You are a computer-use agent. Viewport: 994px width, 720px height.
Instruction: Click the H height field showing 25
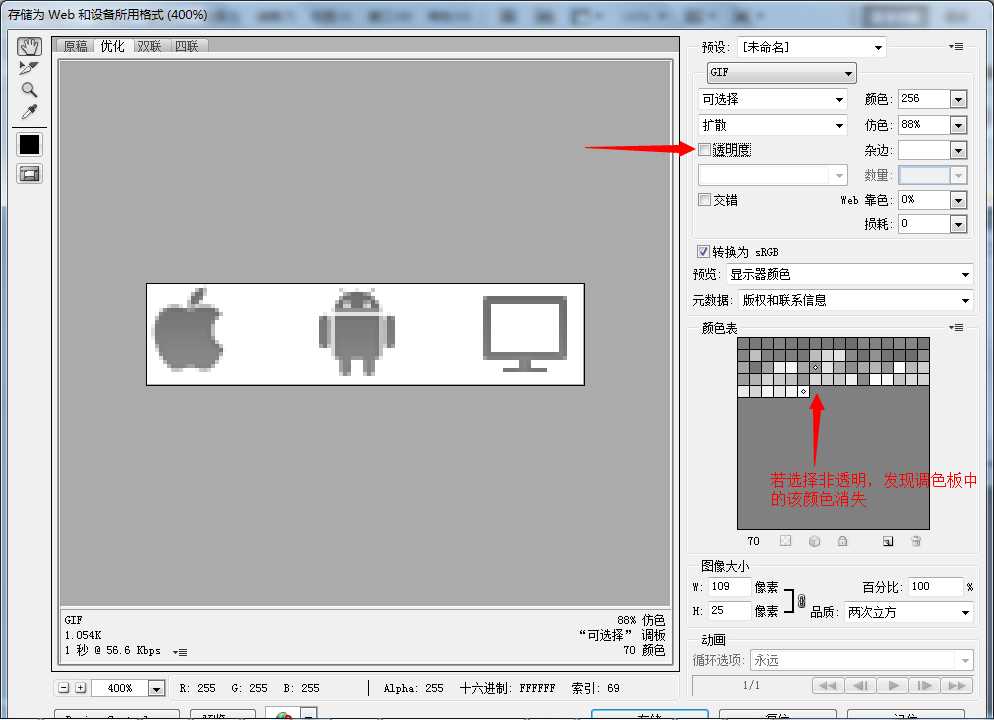click(x=729, y=611)
